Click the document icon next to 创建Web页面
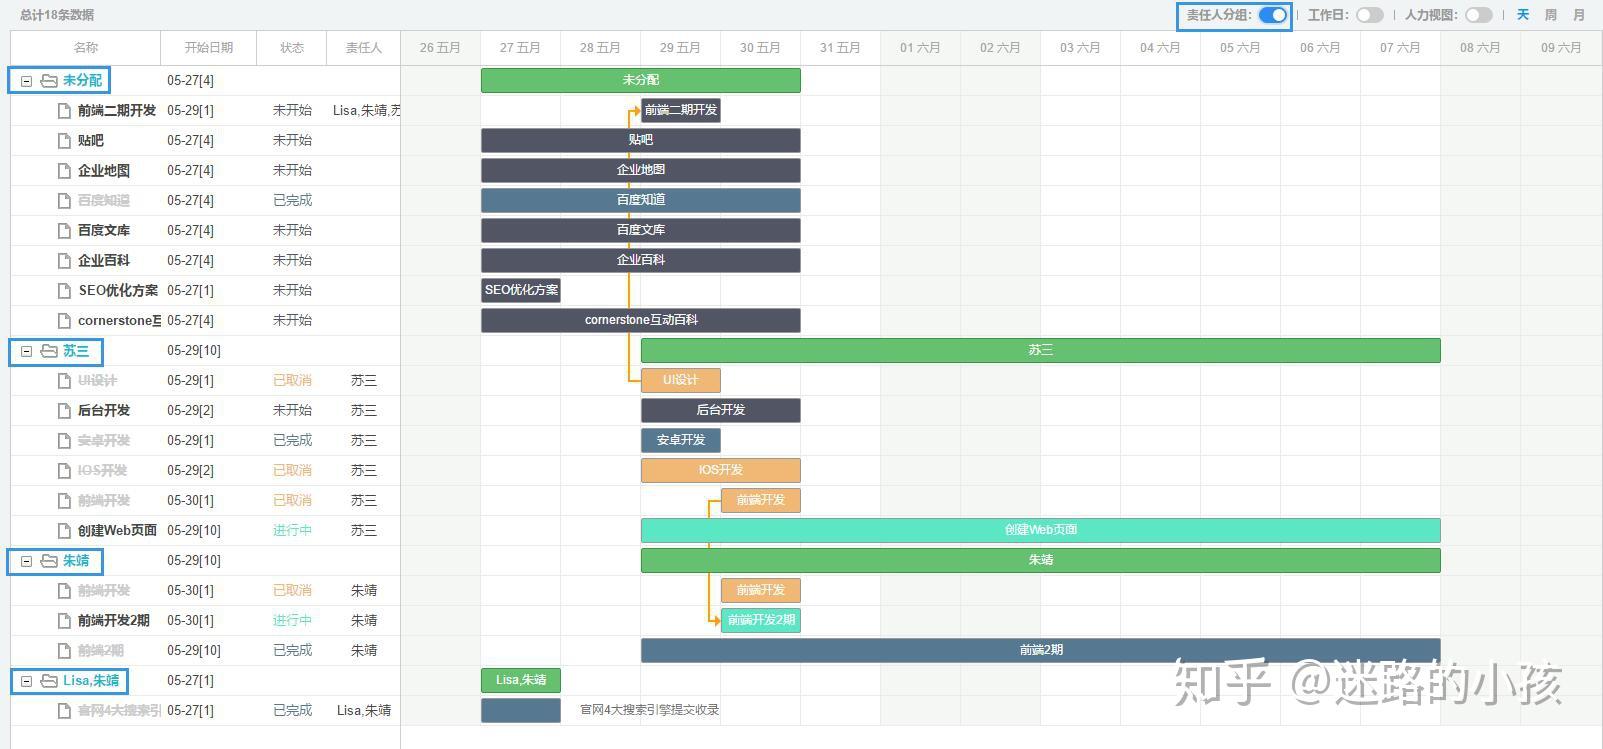This screenshot has width=1603, height=749. pos(64,531)
